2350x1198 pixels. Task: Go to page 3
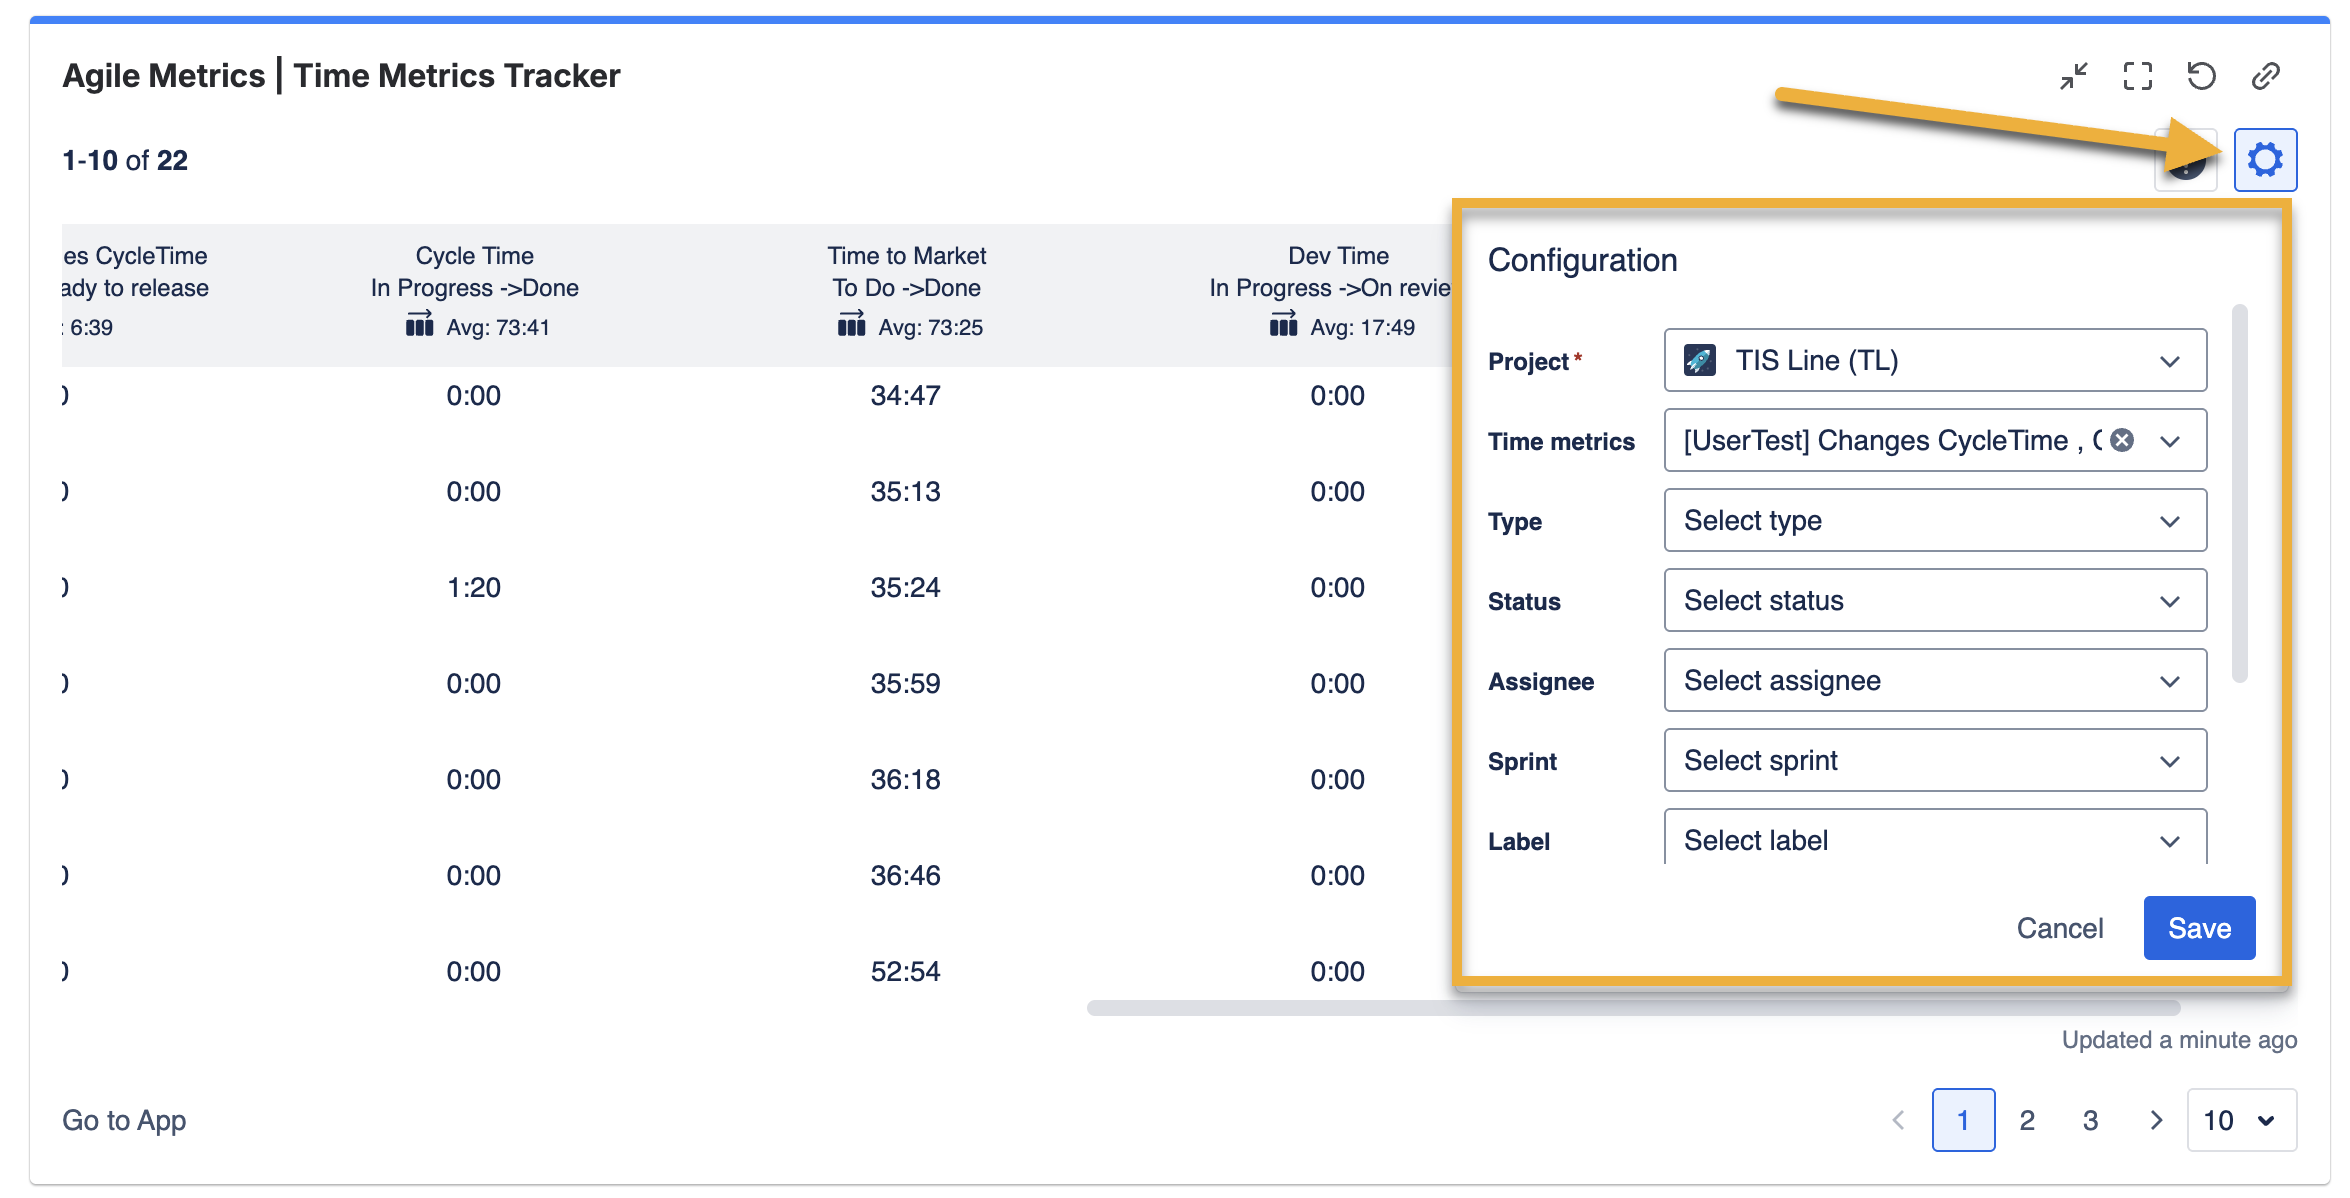tap(2091, 1120)
